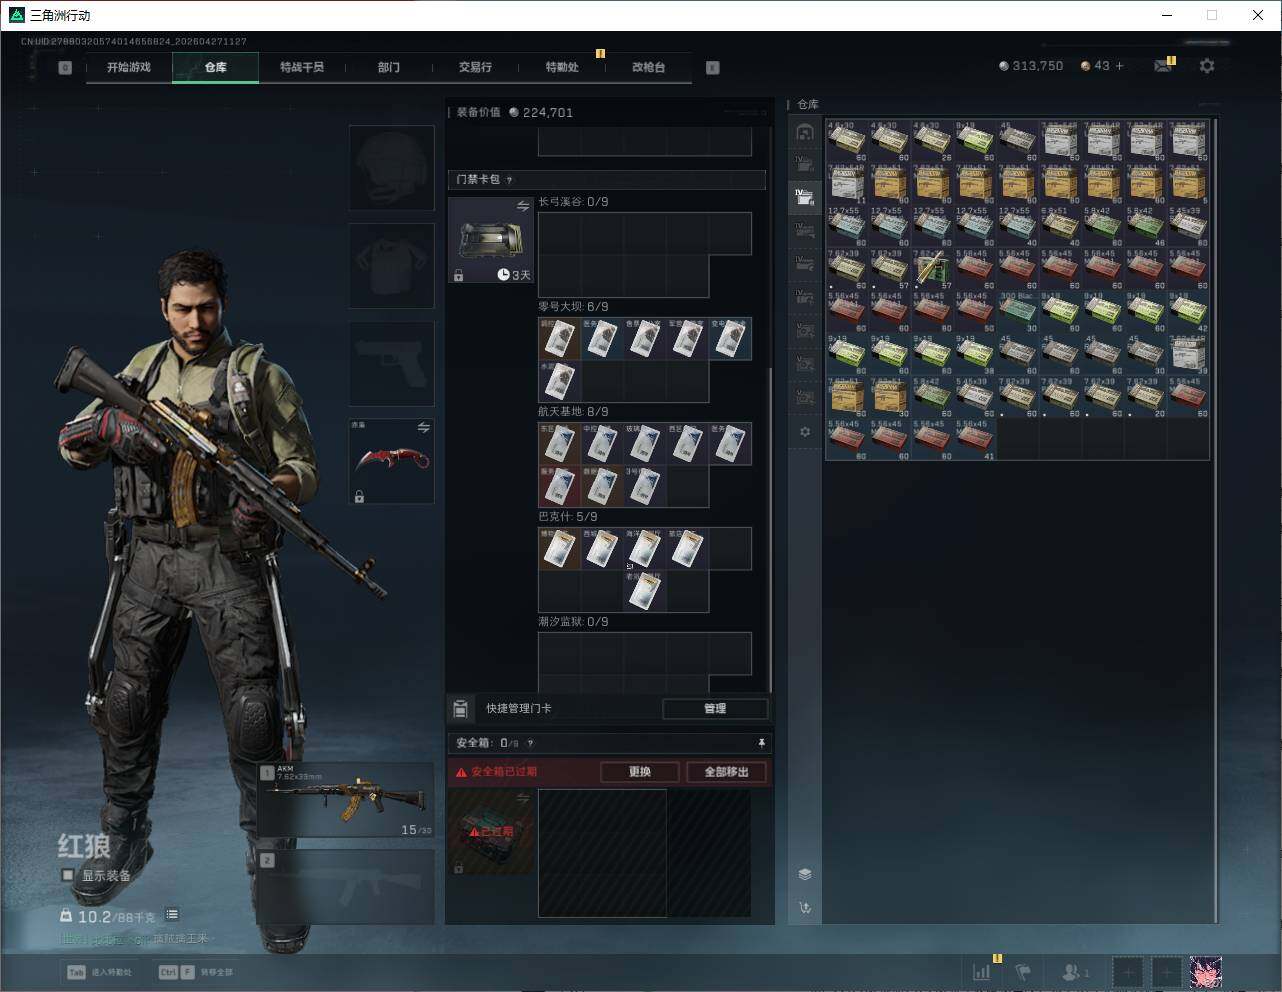Click the player avatar in bottom-right corner

[1205, 971]
